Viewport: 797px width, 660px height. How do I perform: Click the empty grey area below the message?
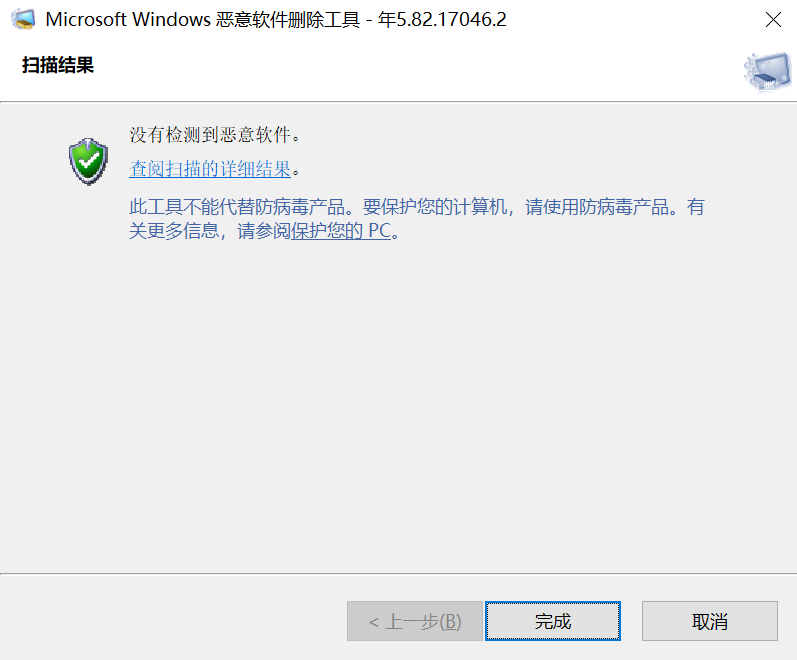pyautogui.click(x=398, y=407)
